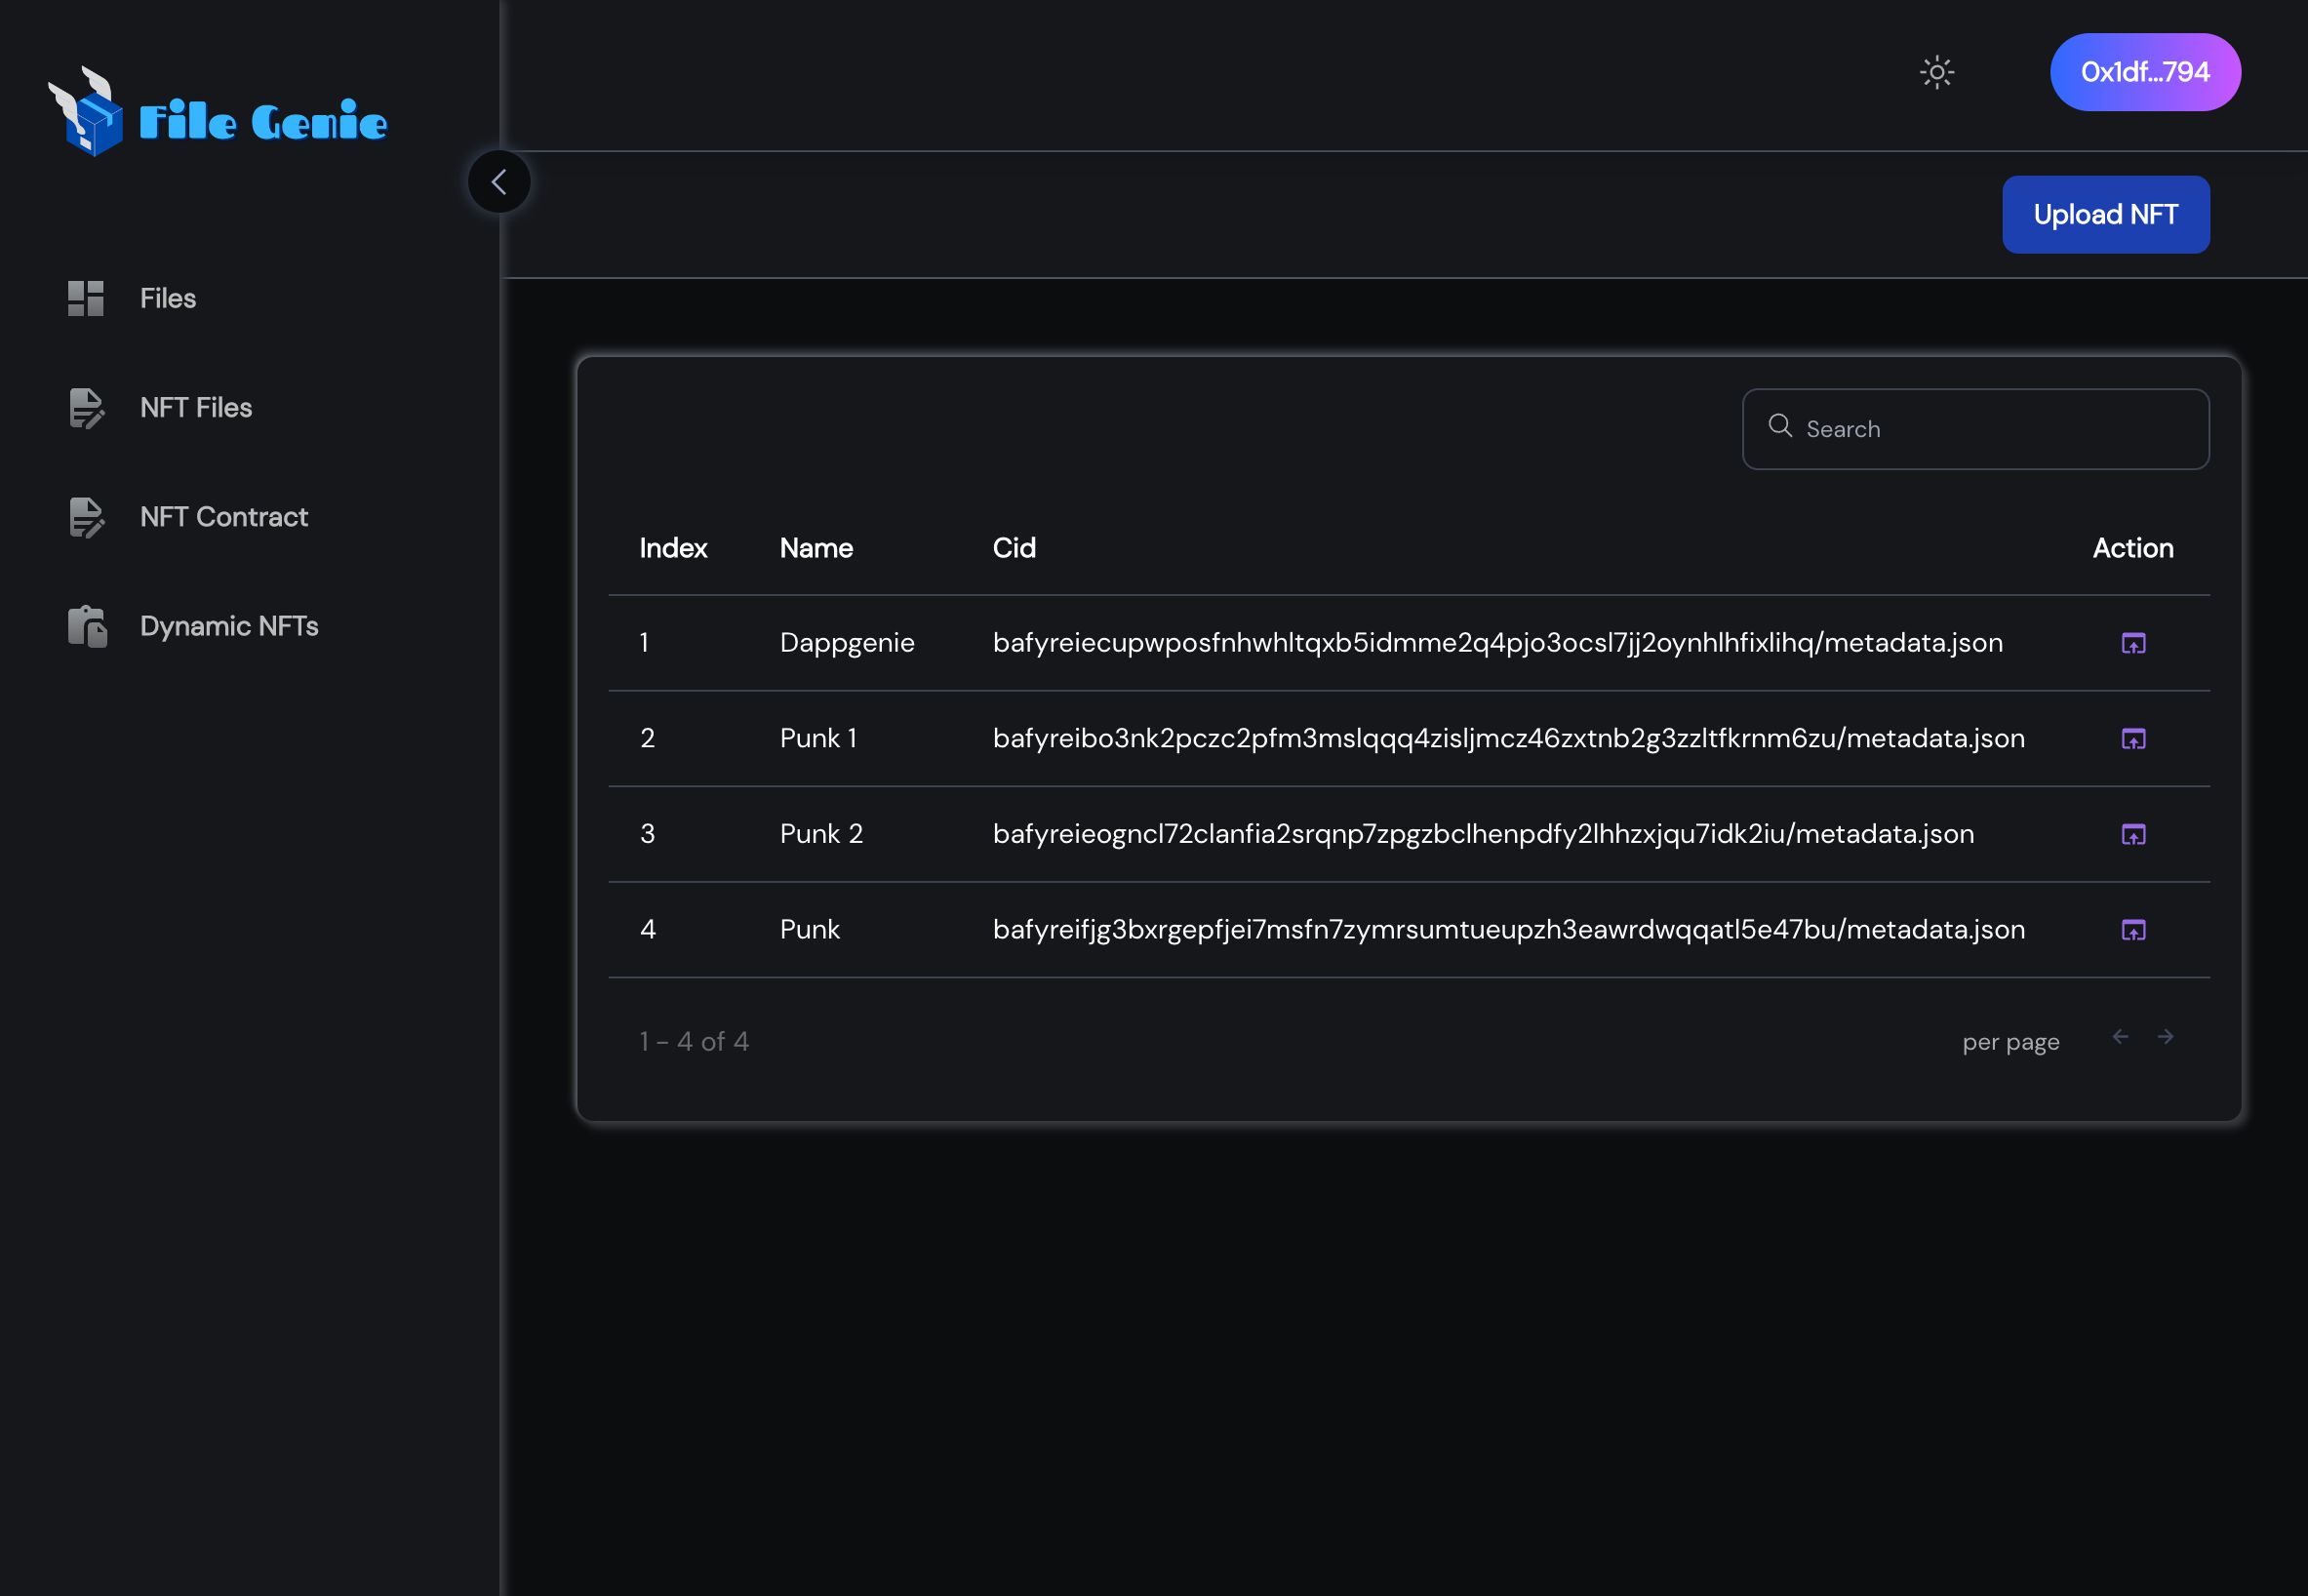Click the '1 – 4 of 4' pagination text

point(694,1042)
